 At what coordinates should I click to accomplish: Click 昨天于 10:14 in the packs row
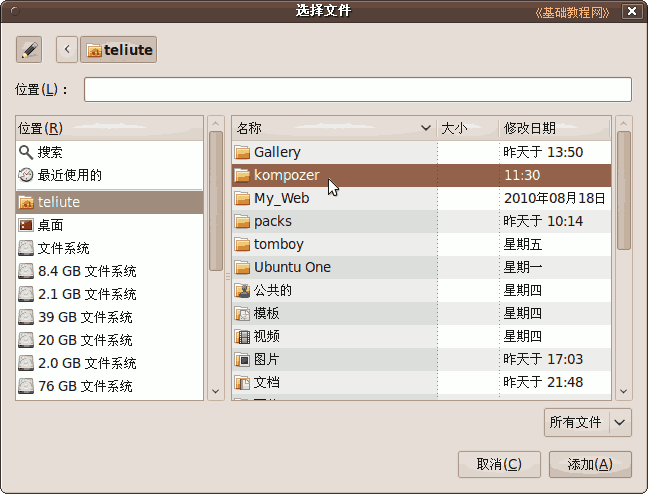click(x=543, y=221)
